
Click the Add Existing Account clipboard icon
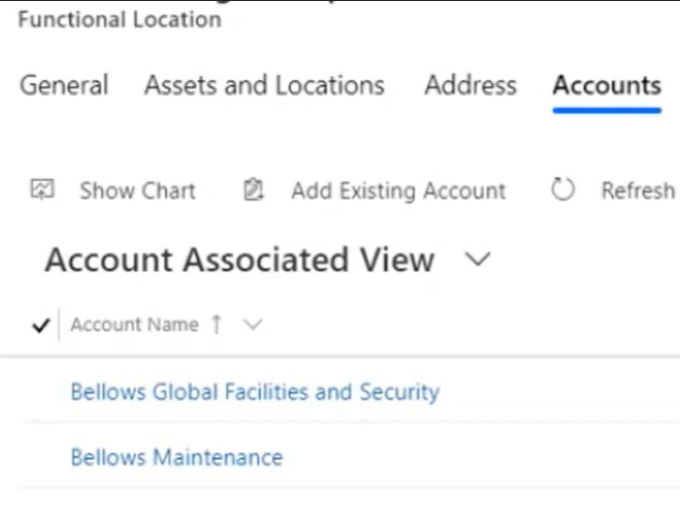(253, 190)
